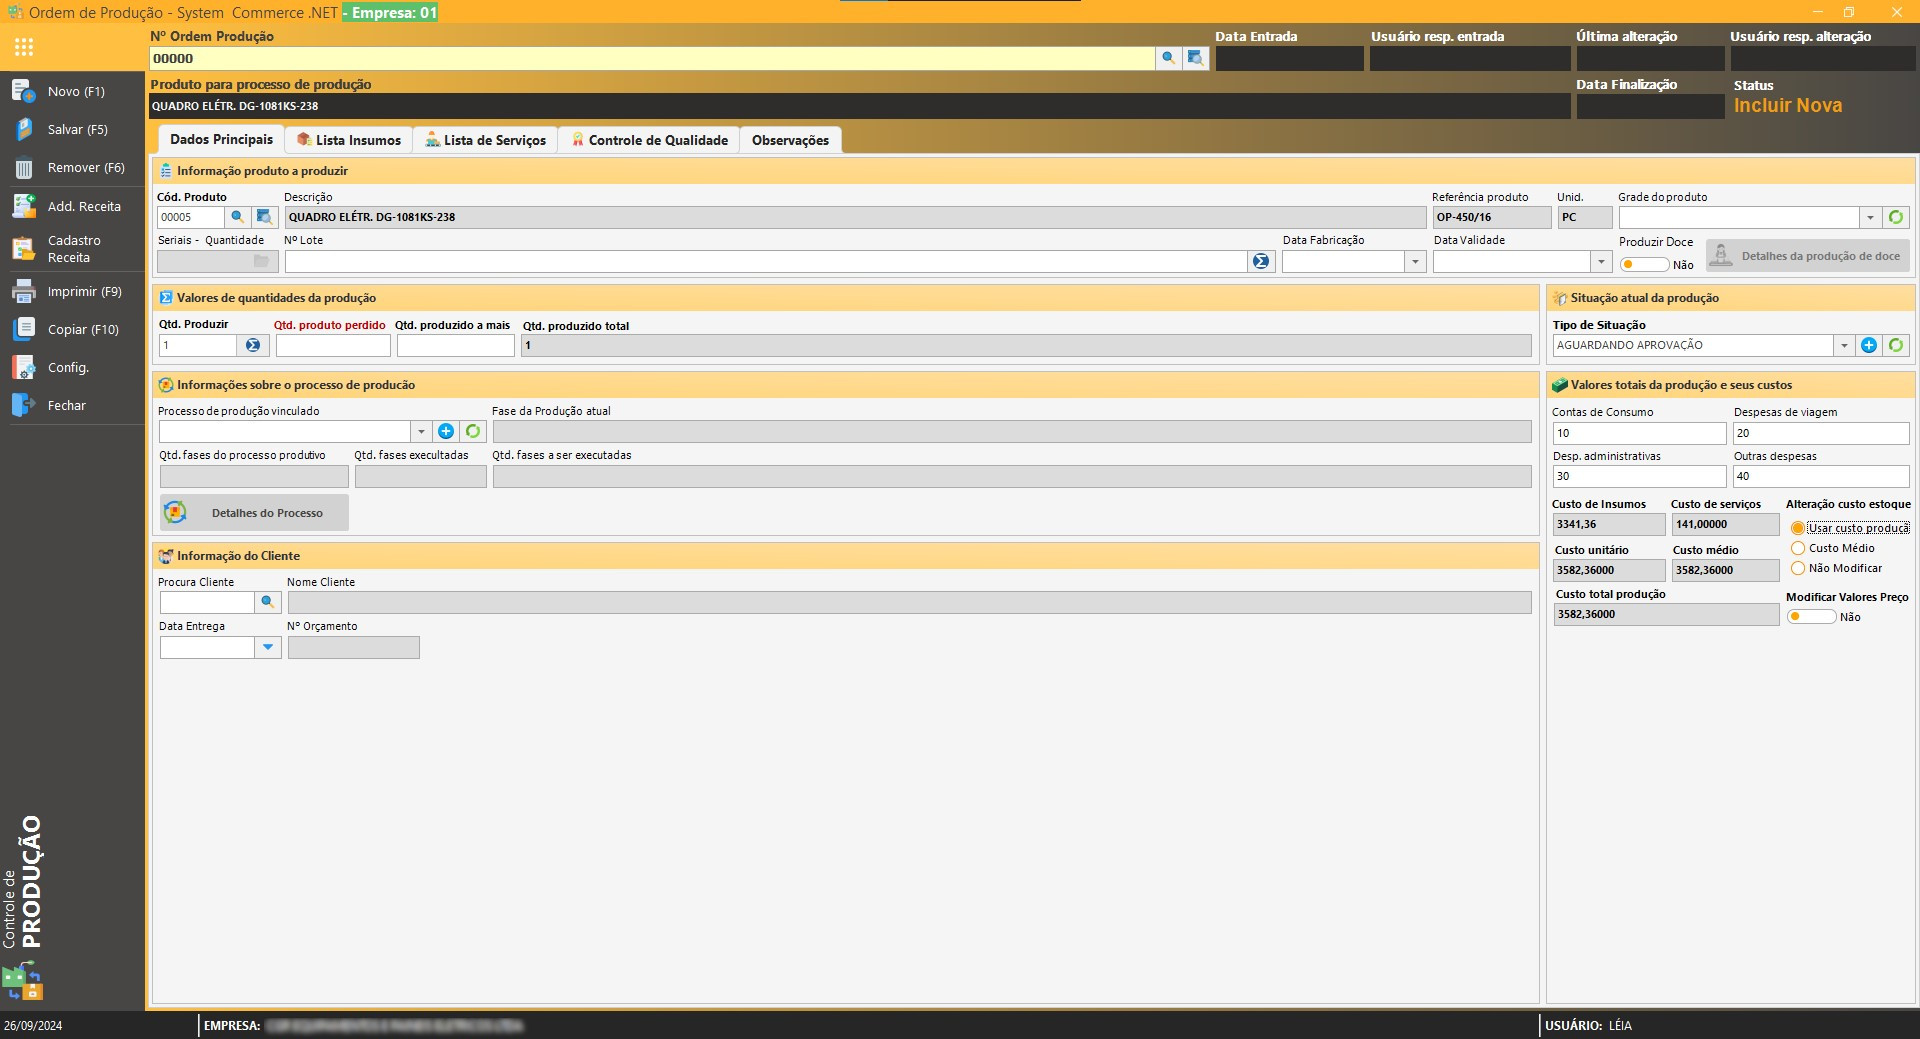Open the Controle de Qualidade tab
Image resolution: width=1920 pixels, height=1039 pixels.
649,140
